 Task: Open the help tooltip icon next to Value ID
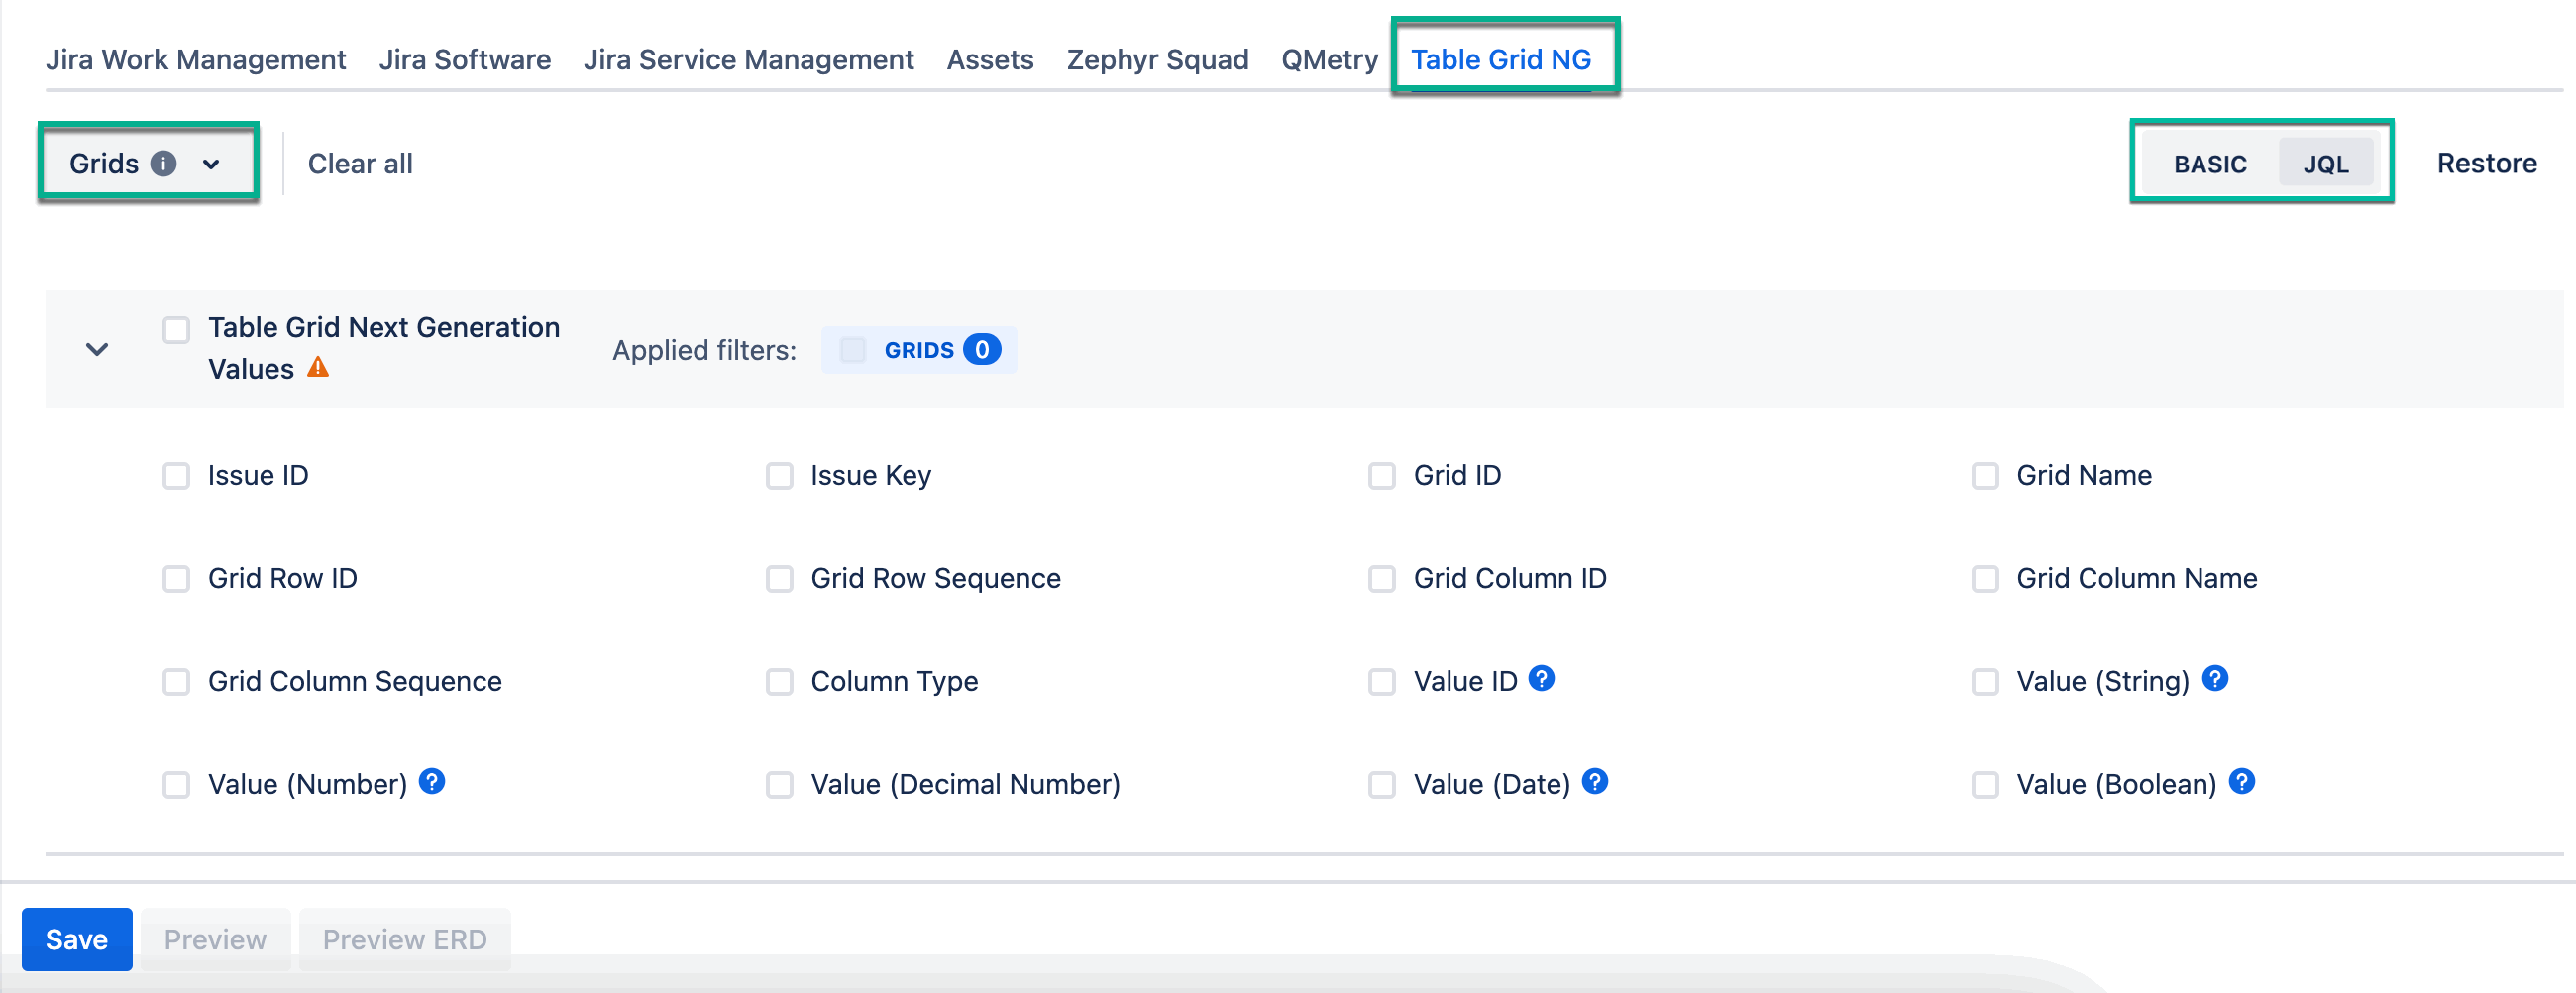(x=1541, y=678)
